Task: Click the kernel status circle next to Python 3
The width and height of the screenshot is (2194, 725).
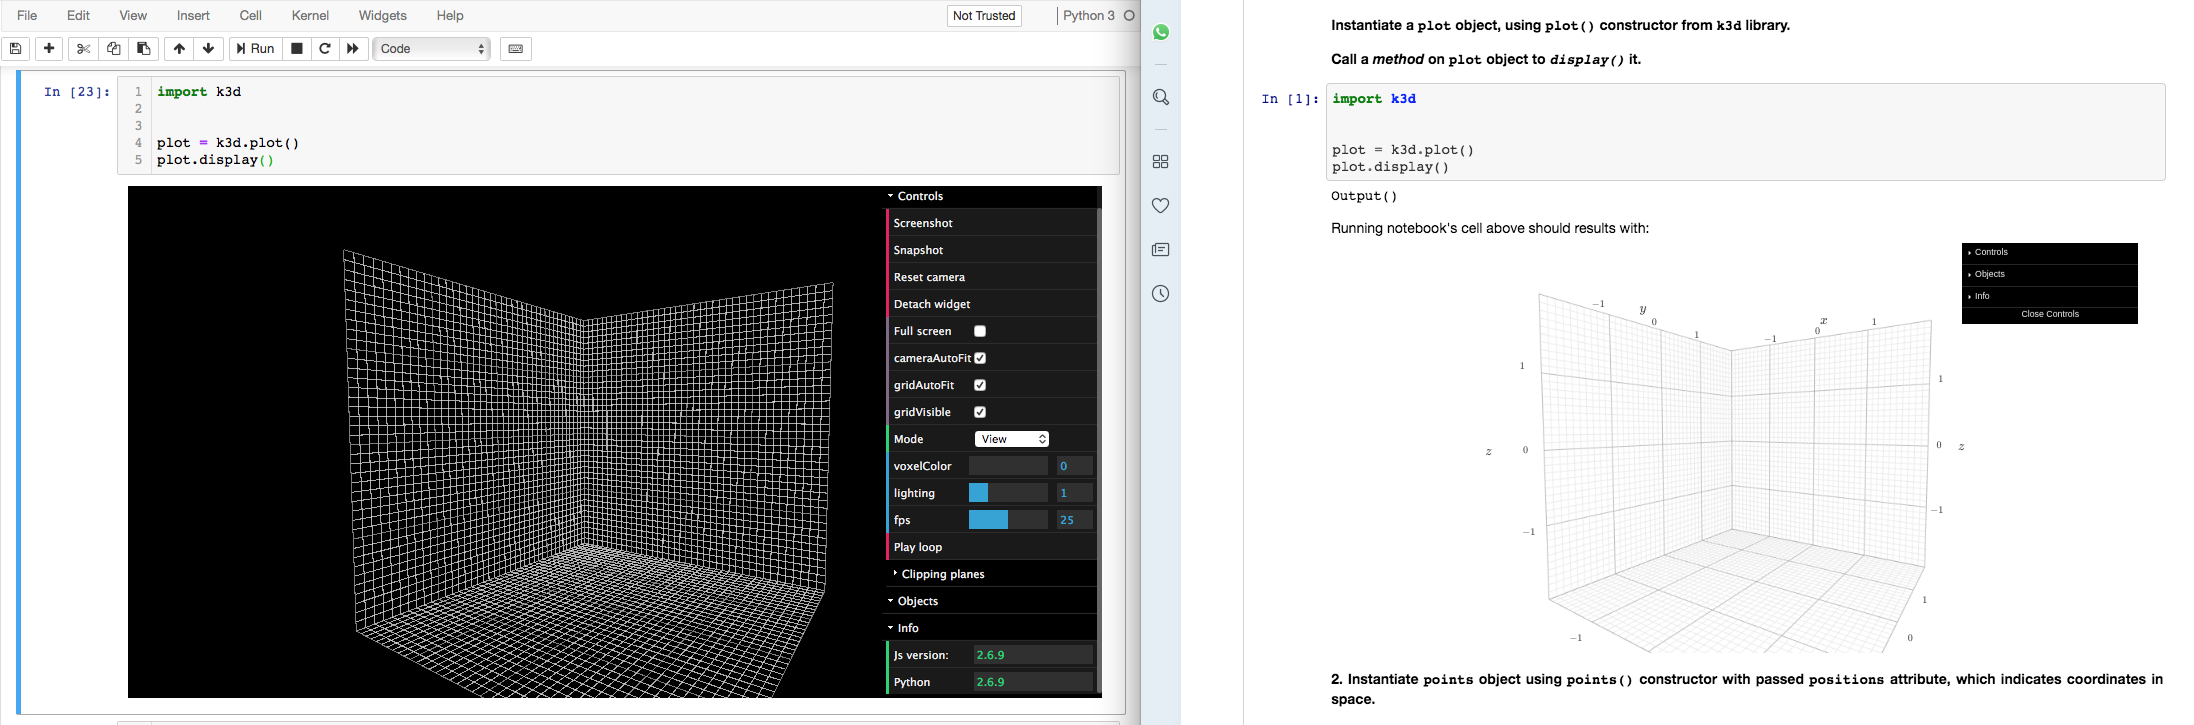Action: coord(1129,15)
